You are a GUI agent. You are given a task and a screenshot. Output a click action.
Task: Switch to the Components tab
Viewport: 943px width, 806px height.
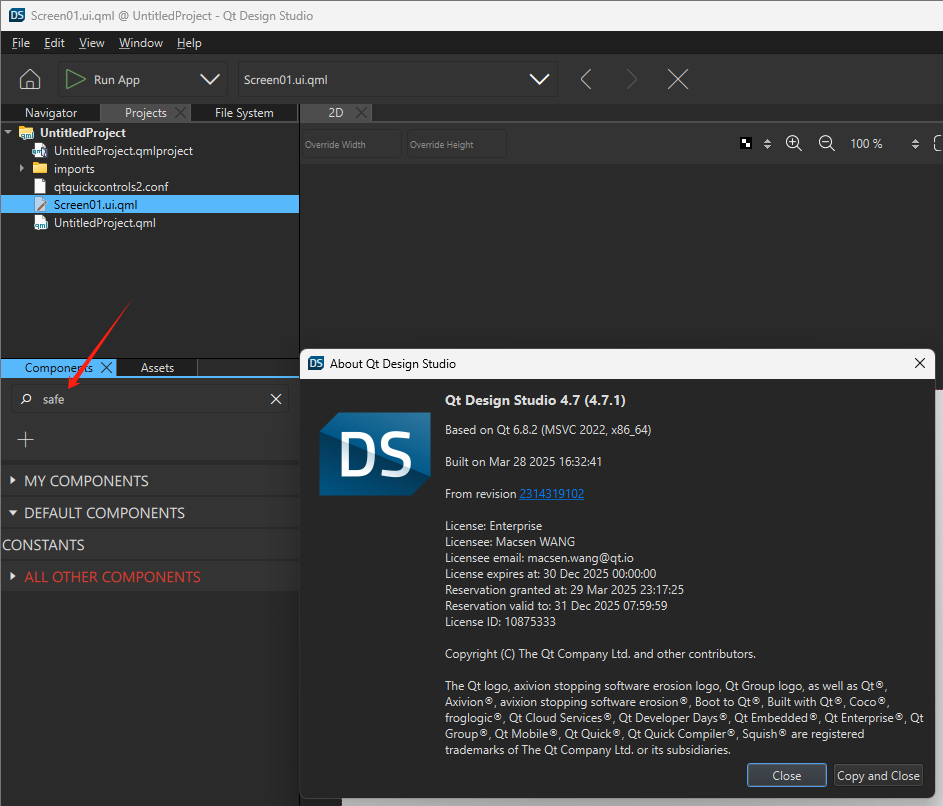click(x=59, y=368)
